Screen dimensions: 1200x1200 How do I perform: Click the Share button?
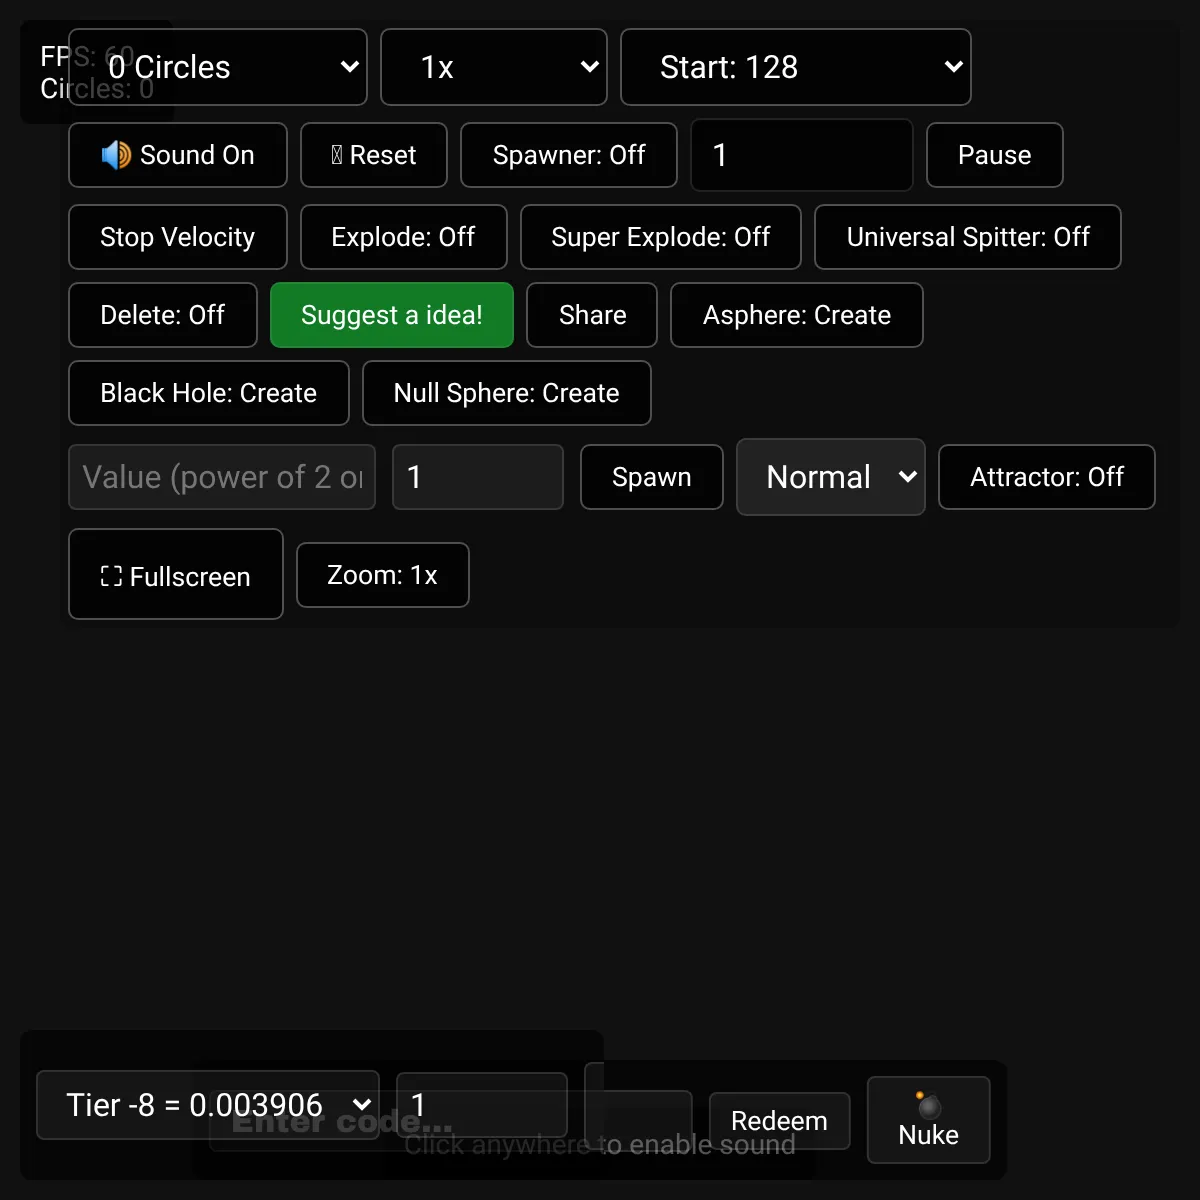(592, 315)
